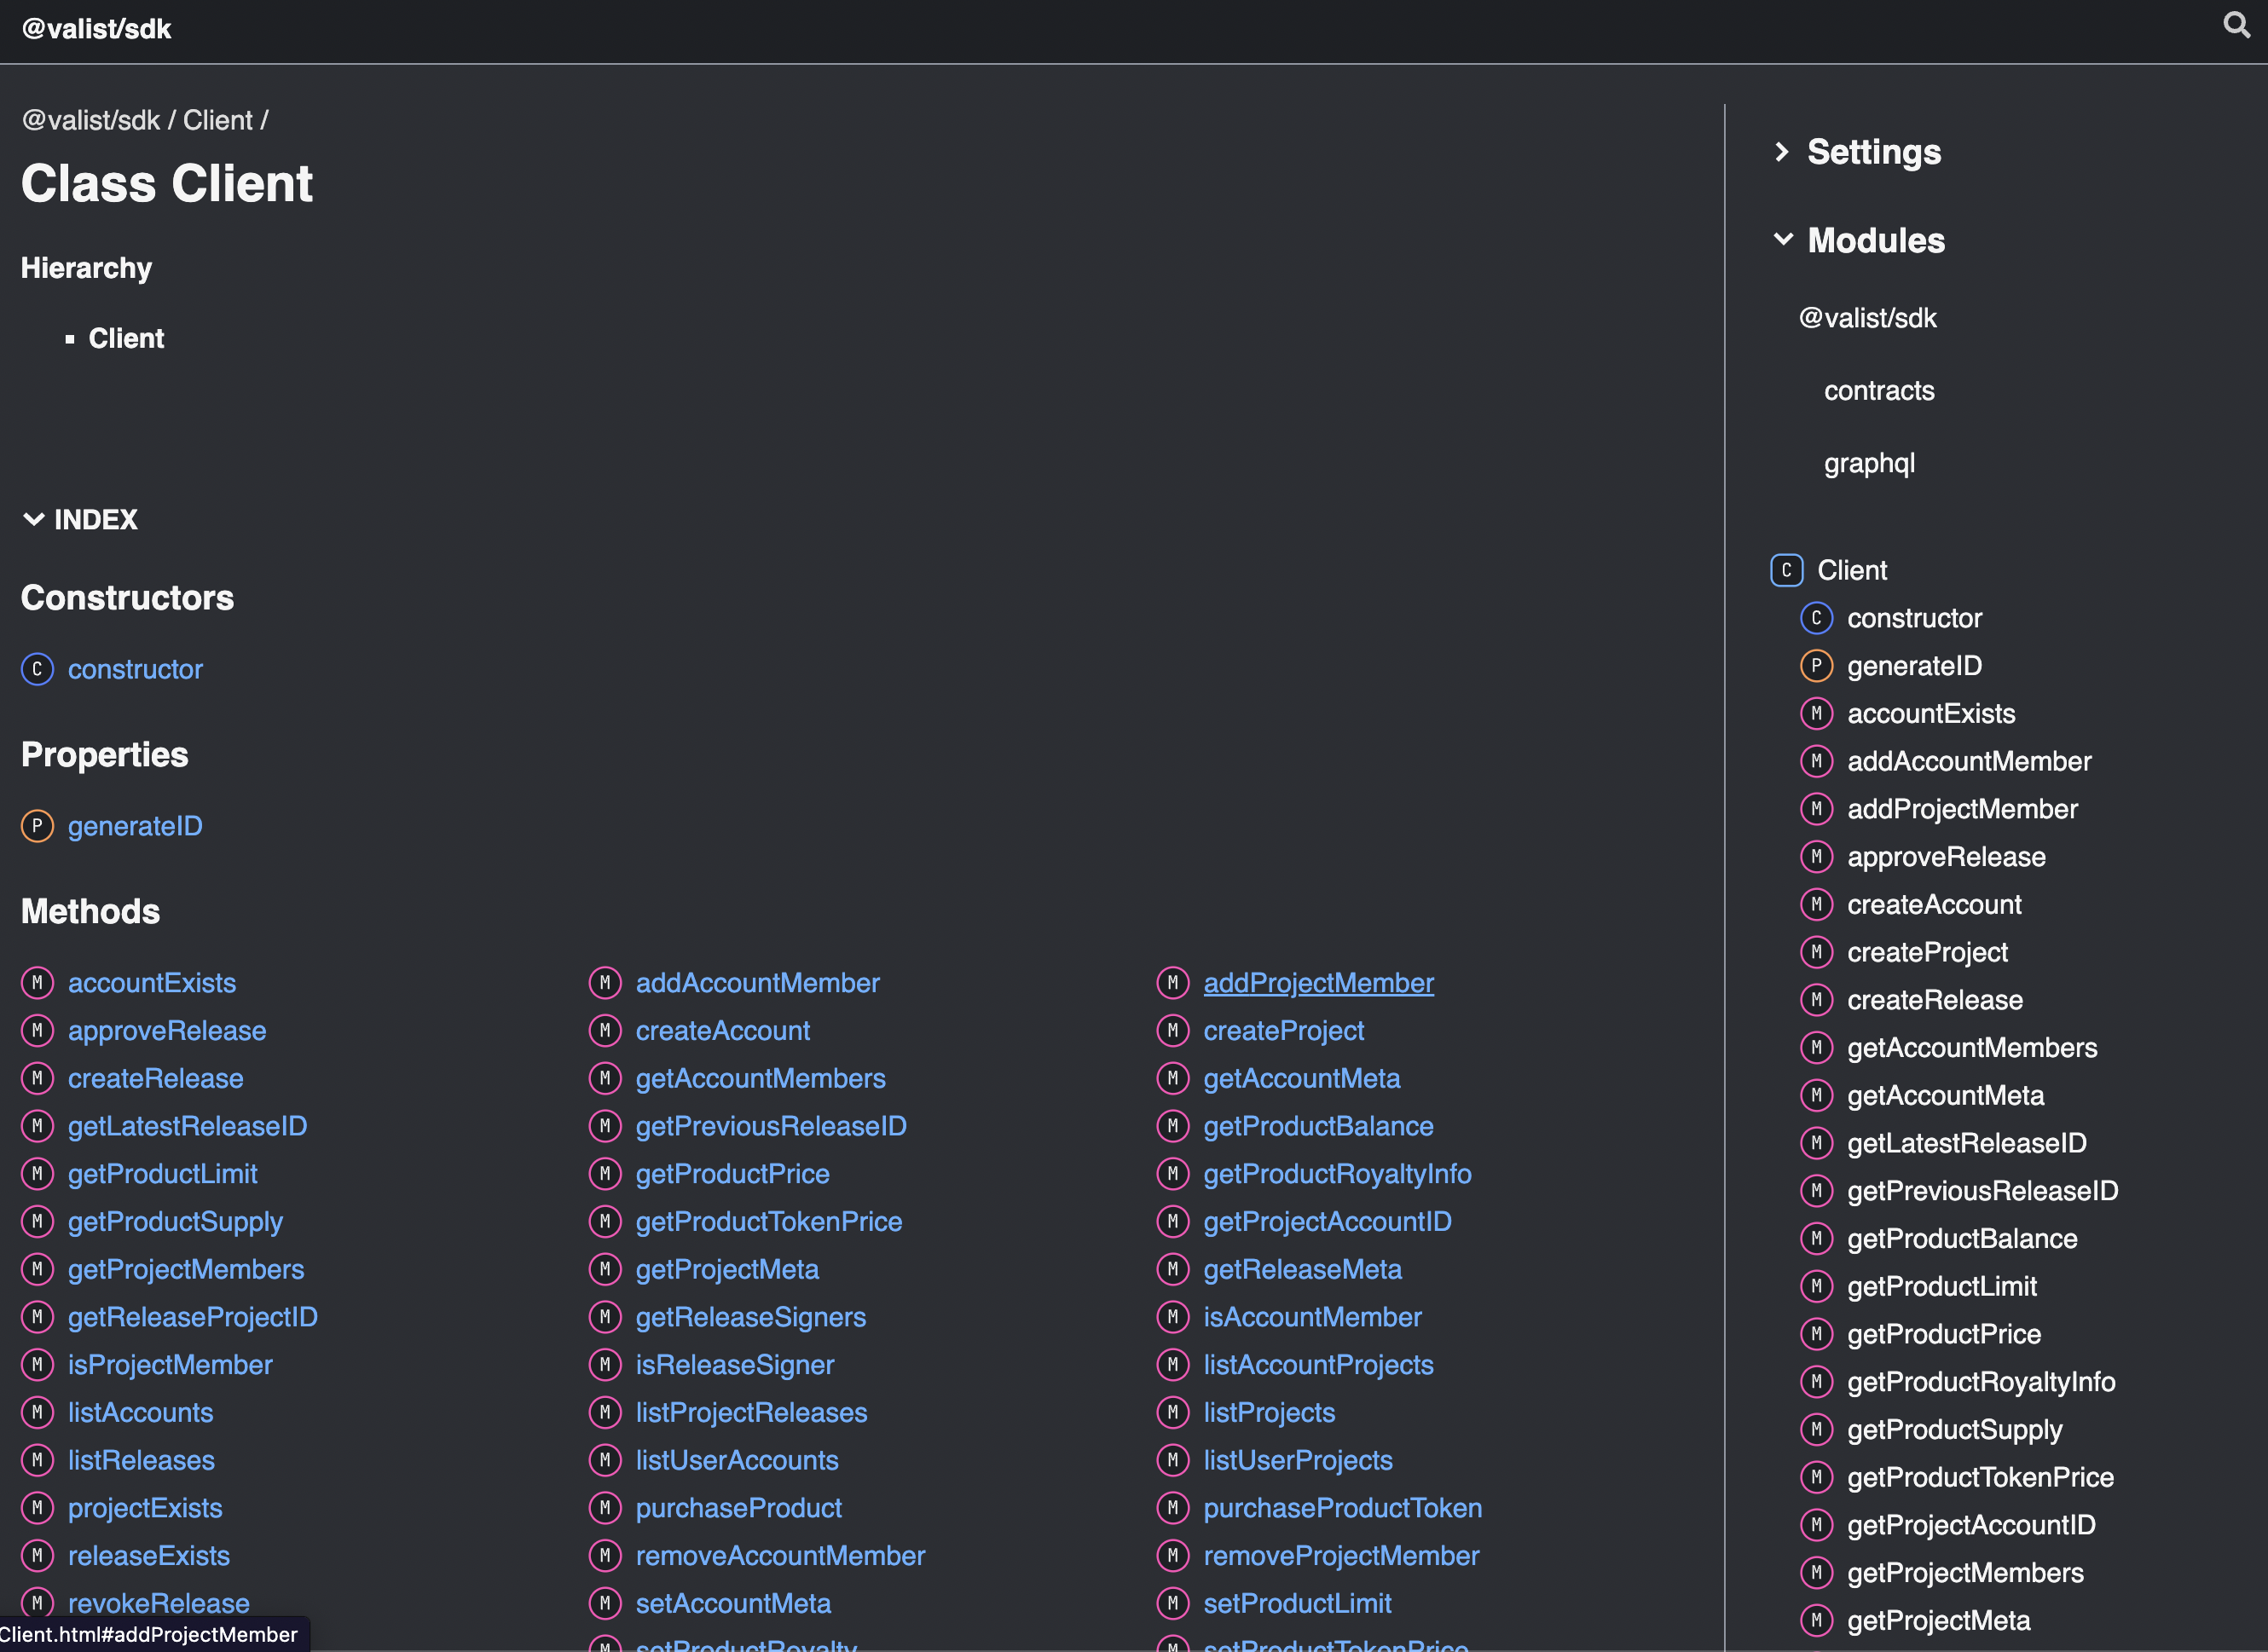2268x1652 pixels.
Task: Click the class icon next to Client in sidebar
Action: [1786, 570]
